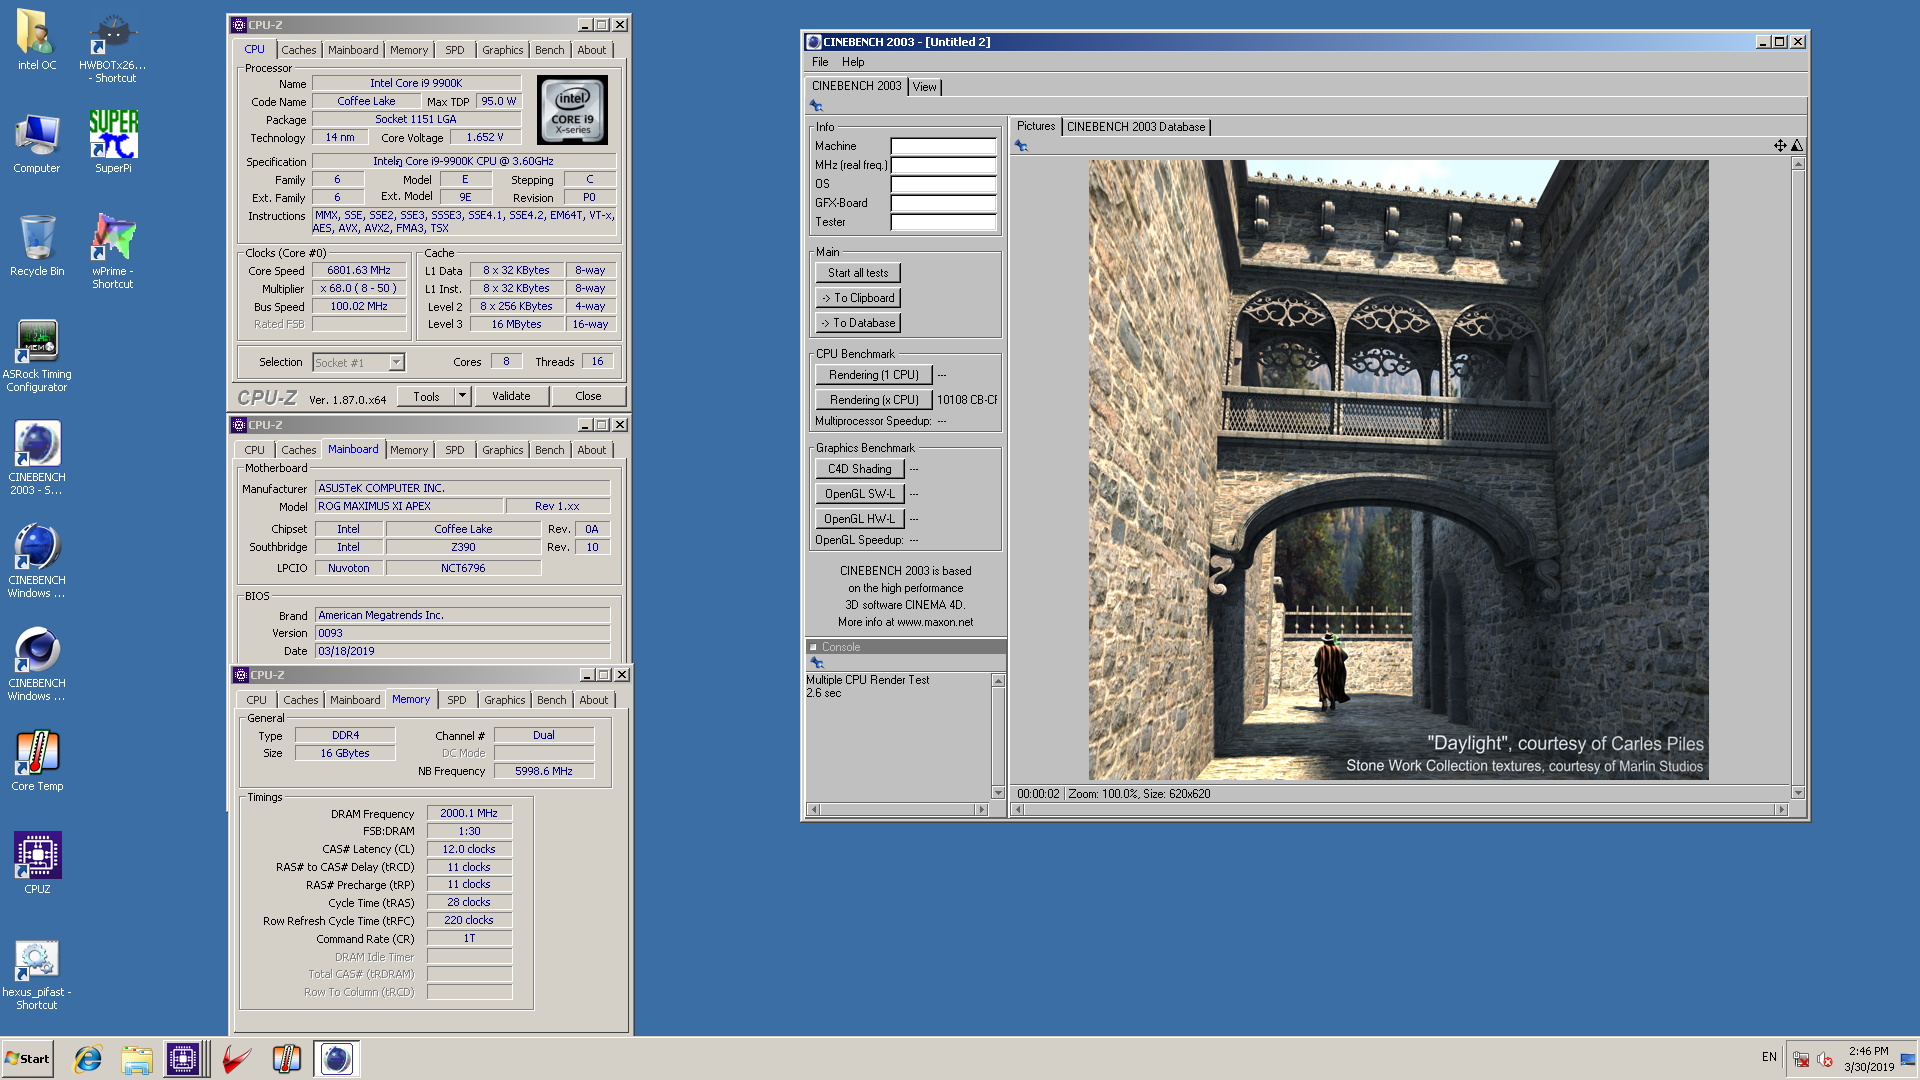This screenshot has height=1080, width=1920.
Task: Open Windows Explorer folder in taskbar
Action: (x=137, y=1059)
